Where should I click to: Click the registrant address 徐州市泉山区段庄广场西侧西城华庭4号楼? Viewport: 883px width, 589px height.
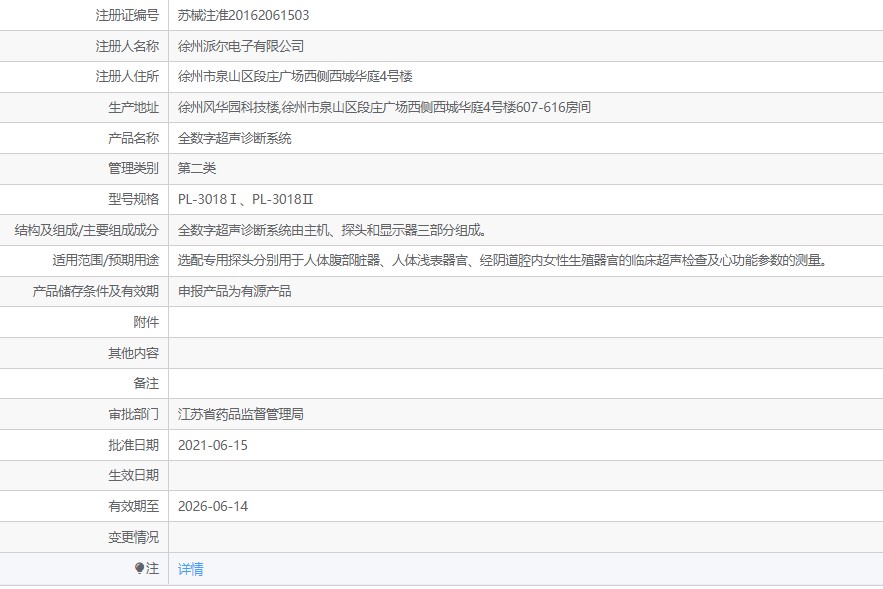[295, 76]
